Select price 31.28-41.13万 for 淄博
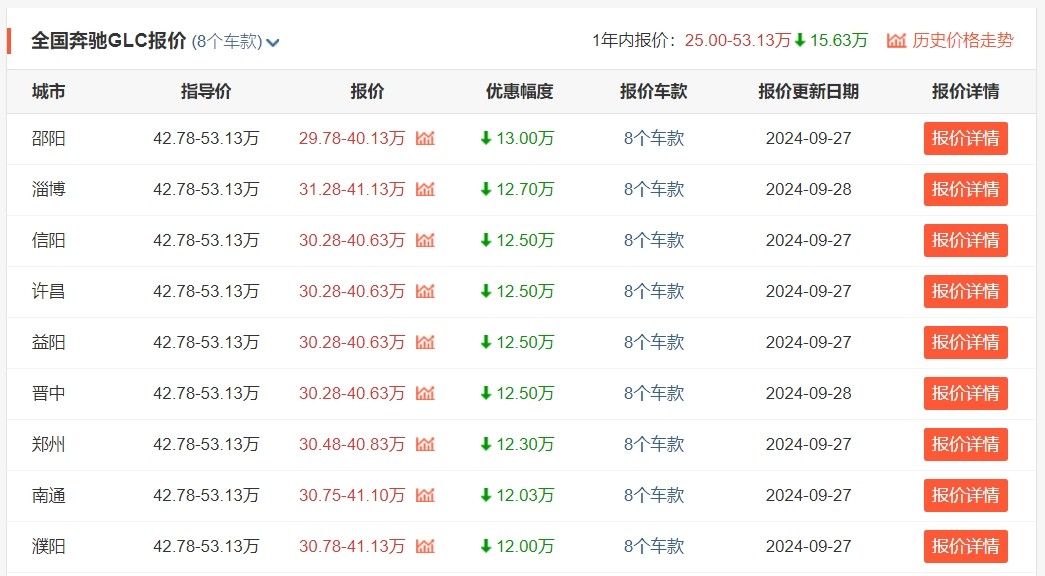Viewport: 1045px width, 576px height. [x=352, y=189]
